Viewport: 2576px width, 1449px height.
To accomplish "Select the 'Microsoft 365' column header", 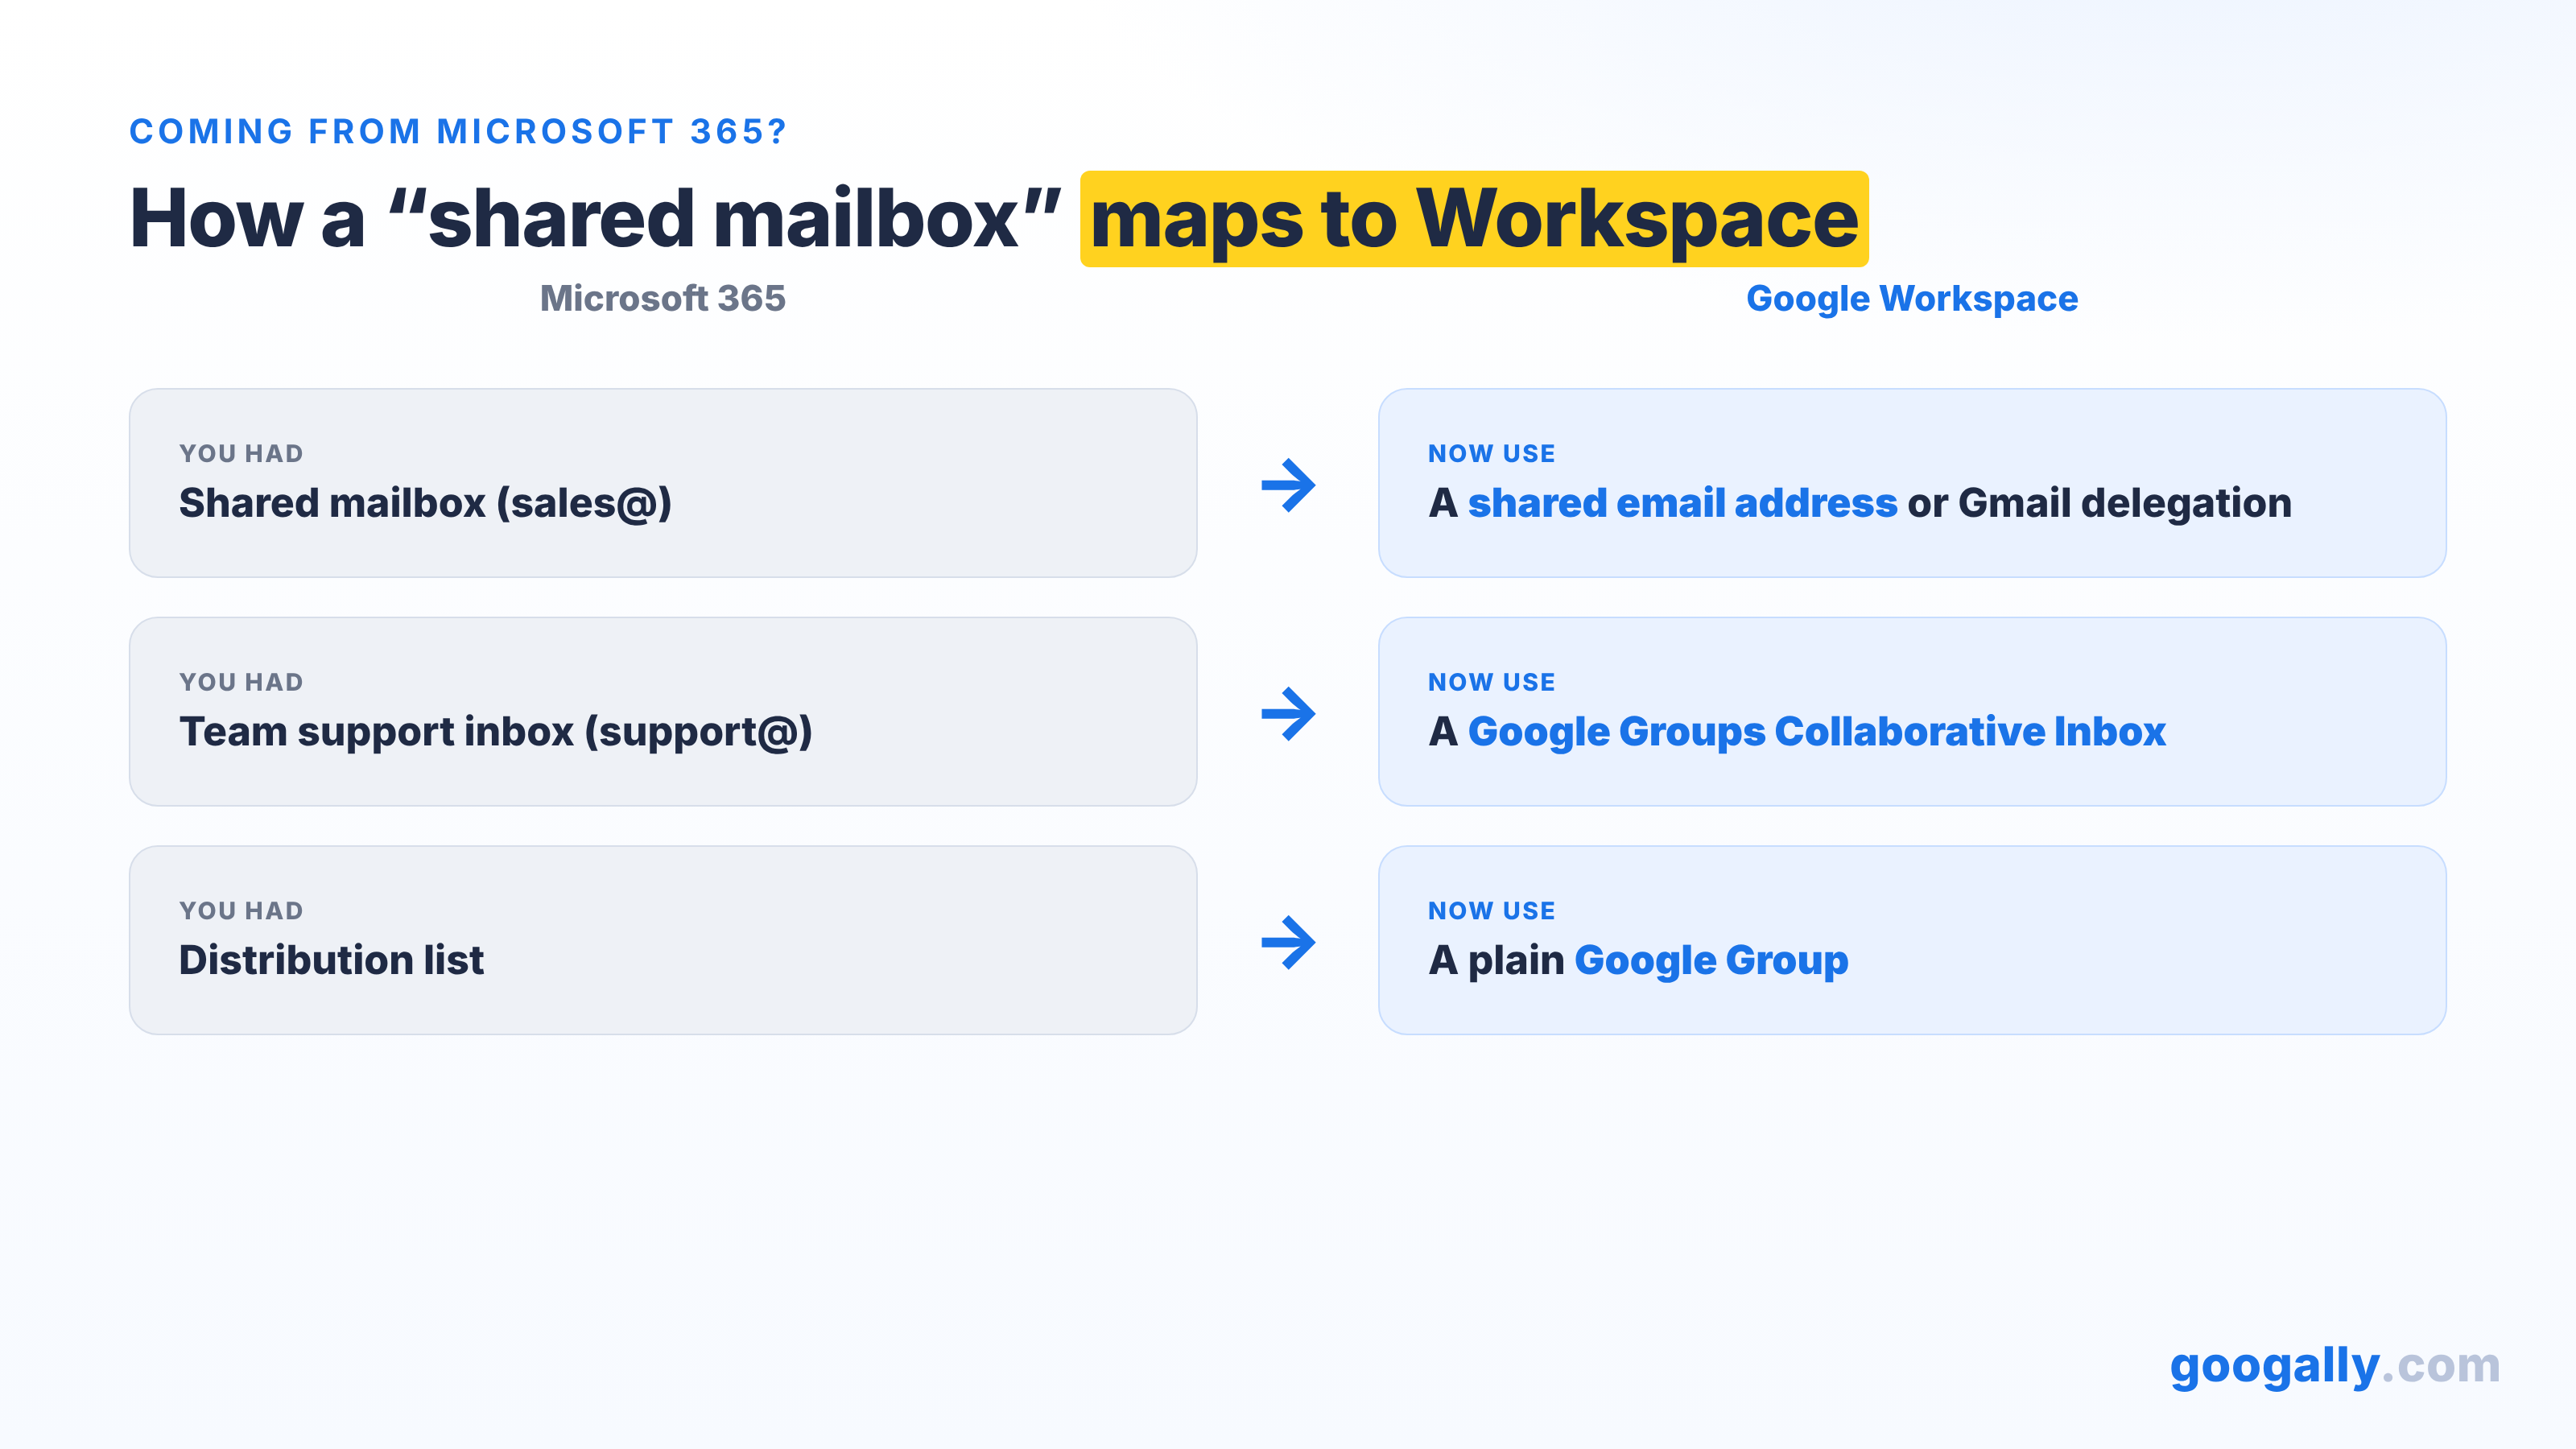I will click(x=663, y=298).
